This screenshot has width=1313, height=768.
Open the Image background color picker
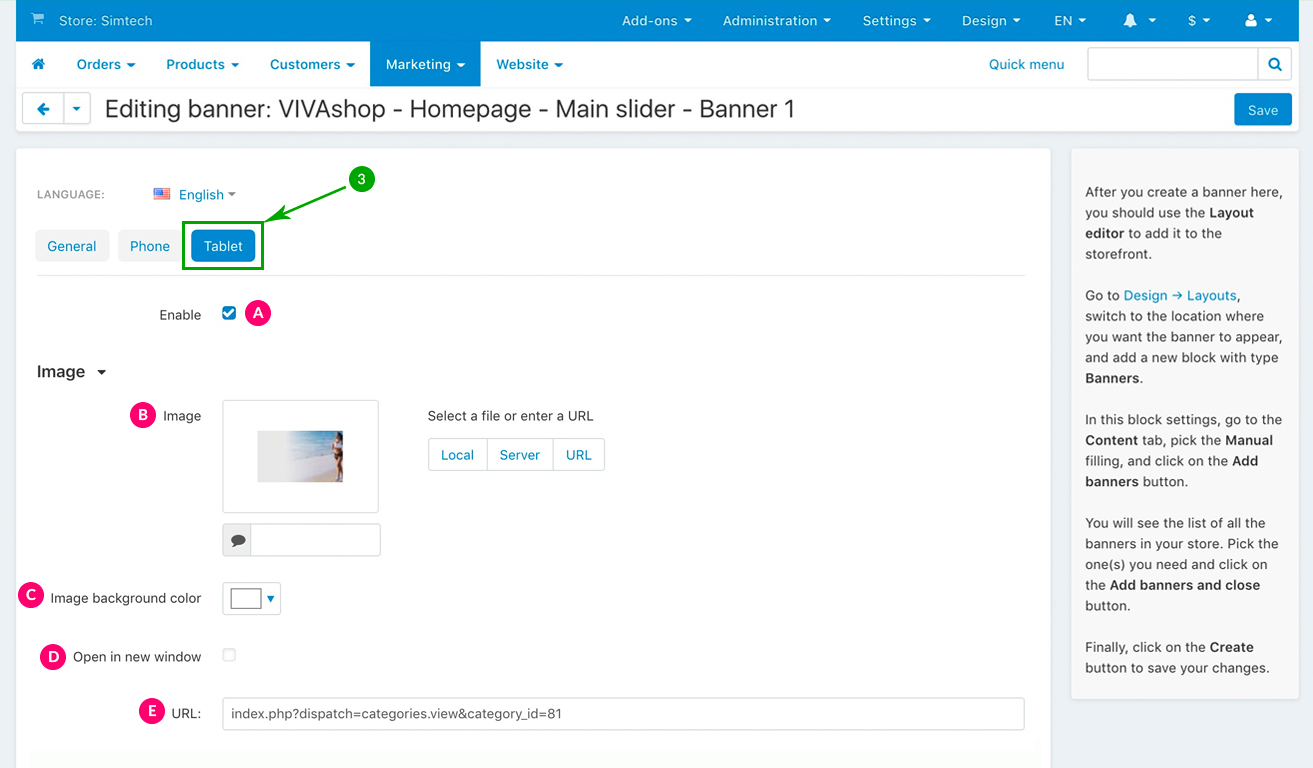click(x=252, y=598)
